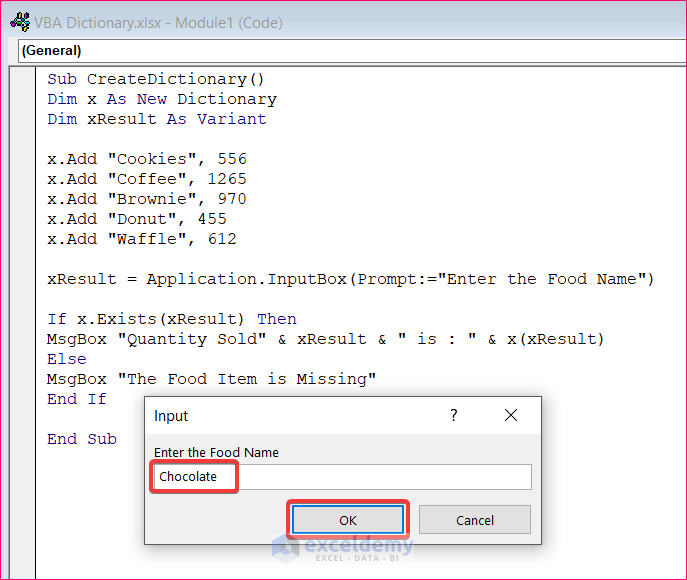
Task: Click the If x.Exists(xResult) Then line
Action: [x=172, y=319]
